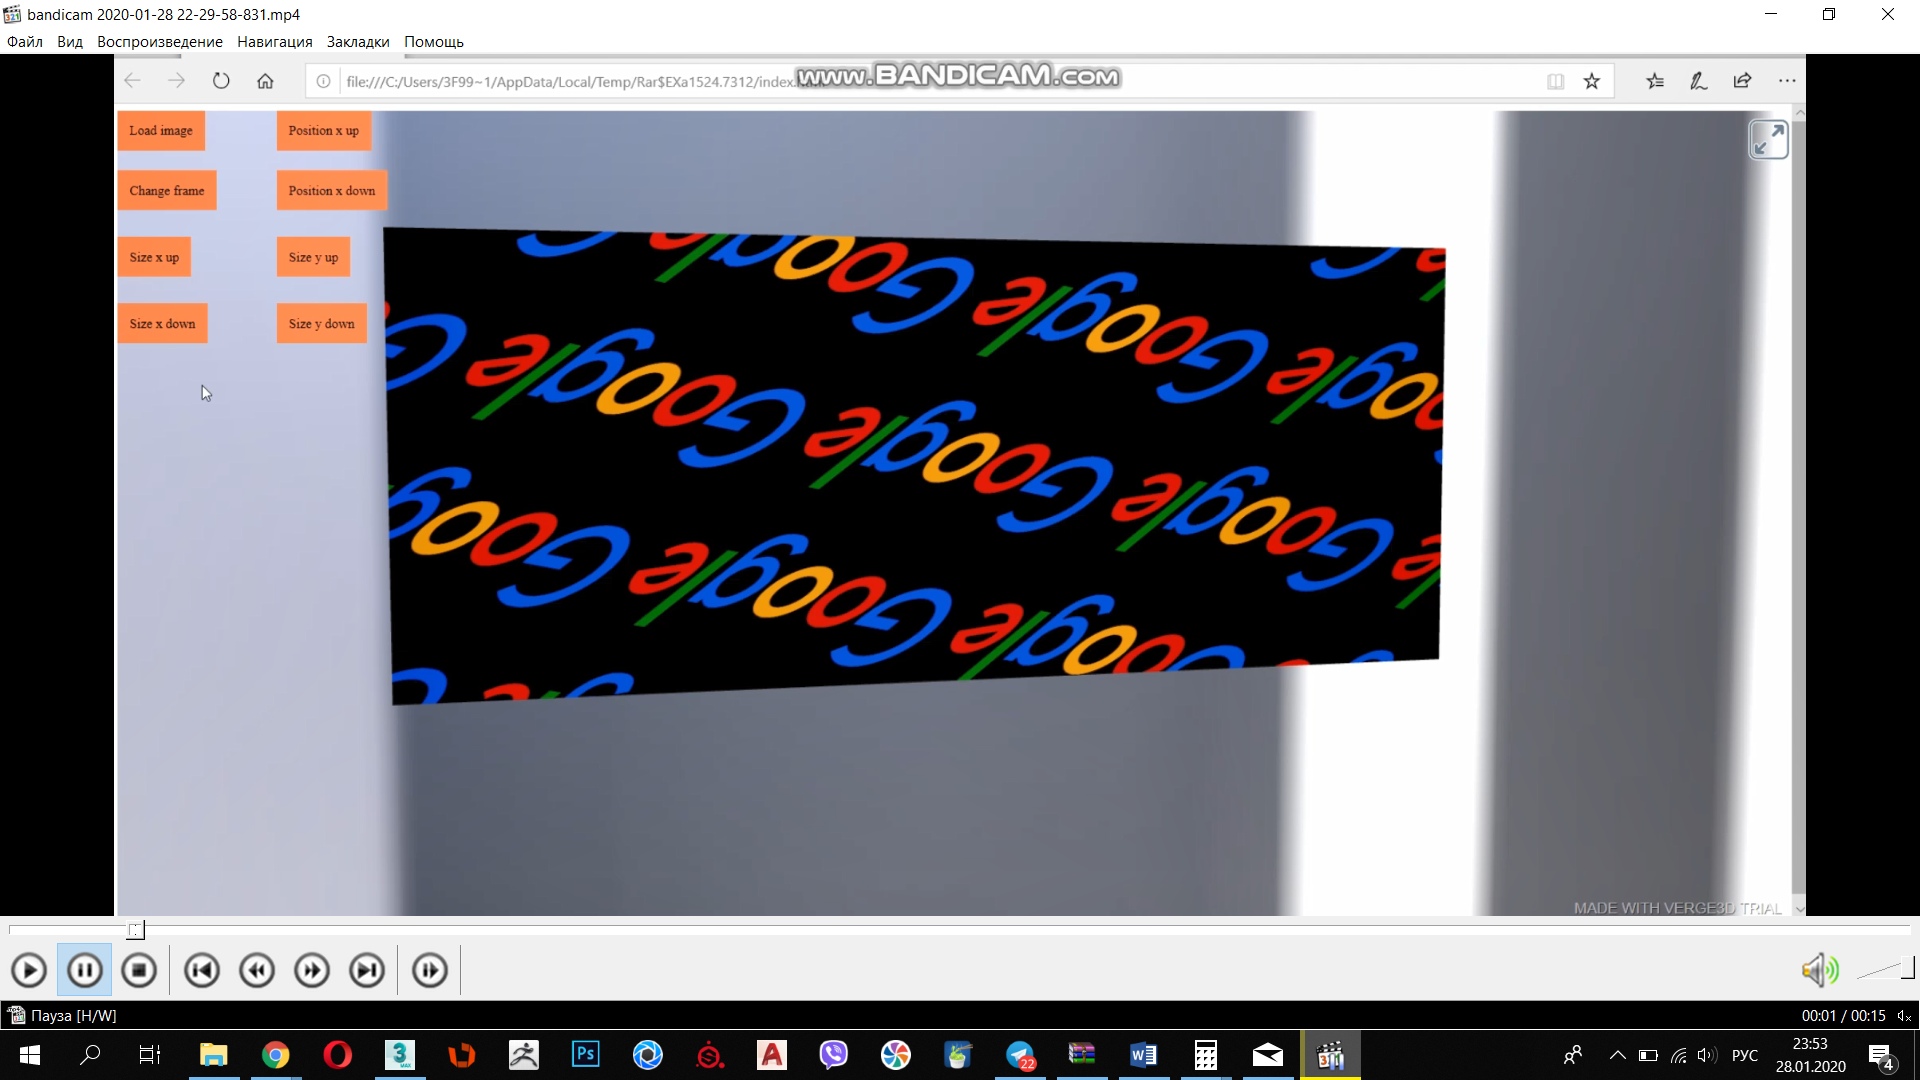This screenshot has height=1080, width=1920.
Task: Open Google Chrome from the taskbar
Action: coord(275,1055)
